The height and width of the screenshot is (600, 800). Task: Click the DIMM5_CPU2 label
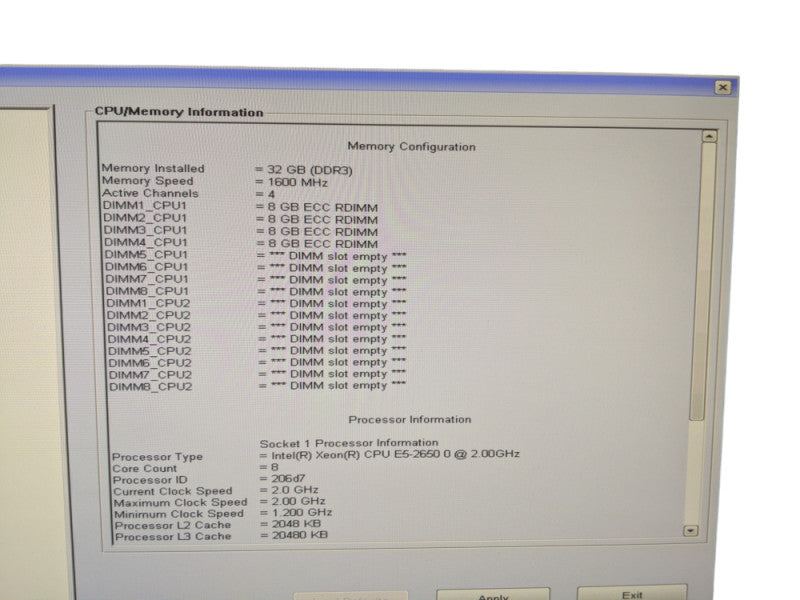pyautogui.click(x=150, y=351)
